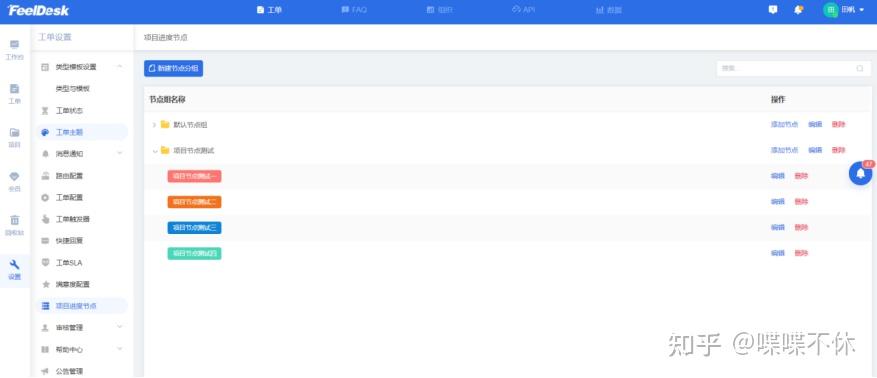Click the 项目进度节点 list icon
877x378 pixels.
click(45, 306)
